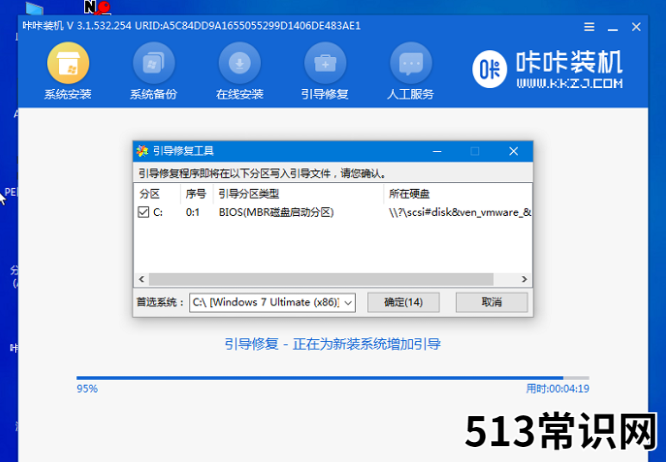Click the 引导修复工具 dialog title icon

[x=142, y=151]
